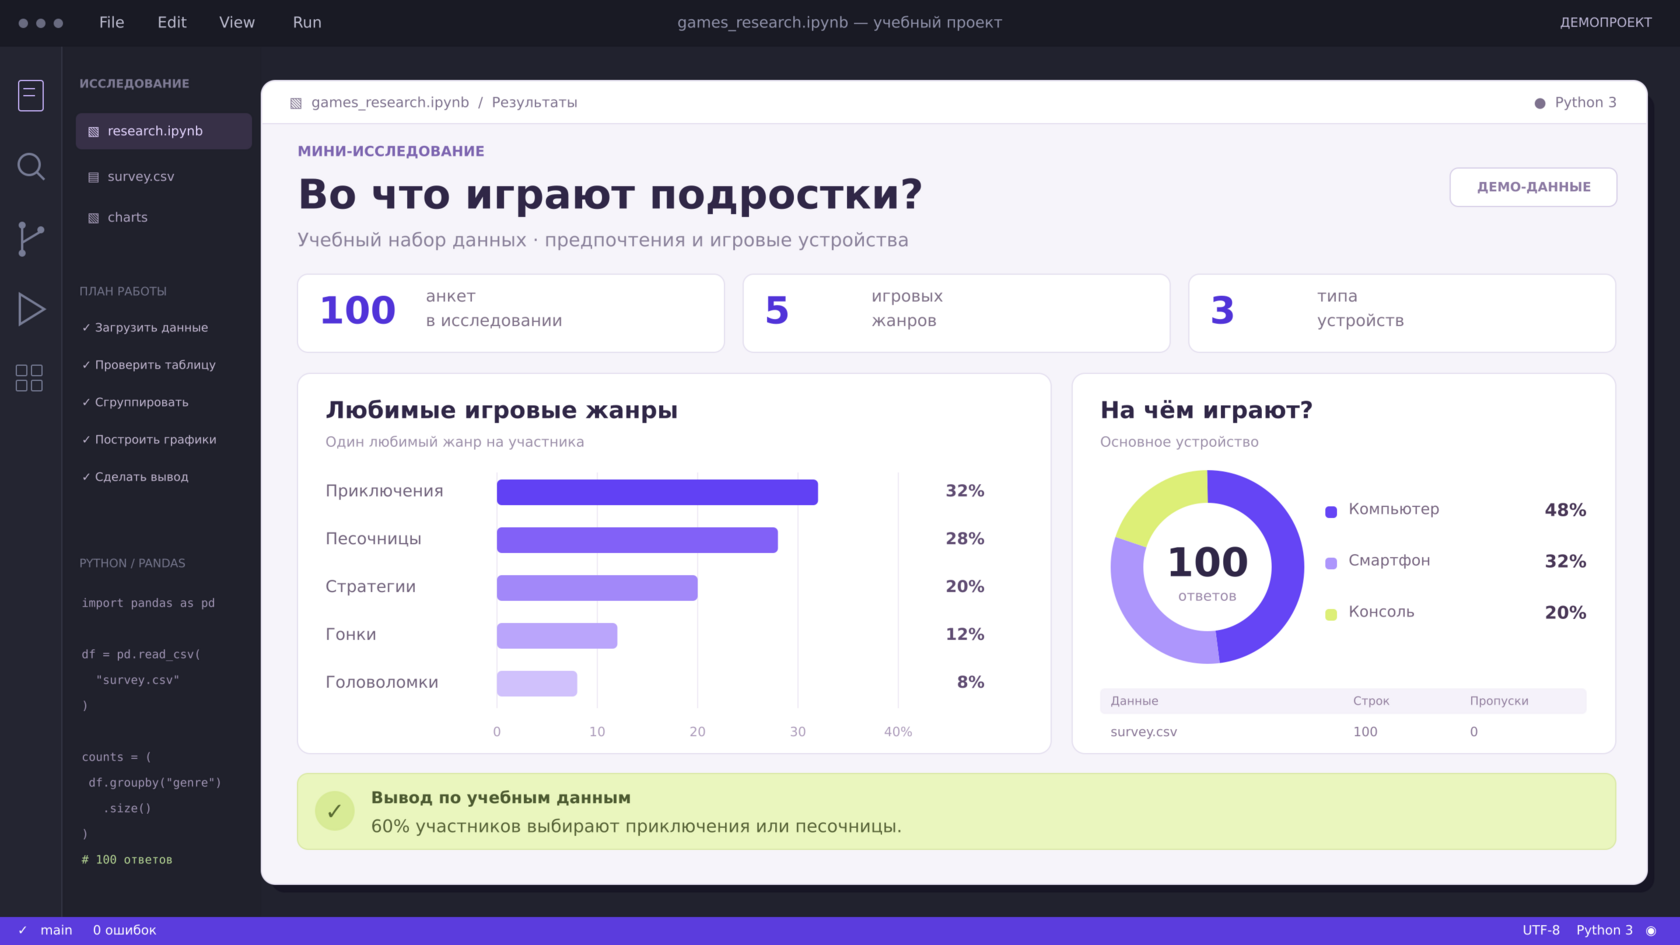
Task: Click the Python 3 kernel status dot
Action: pyautogui.click(x=1540, y=103)
